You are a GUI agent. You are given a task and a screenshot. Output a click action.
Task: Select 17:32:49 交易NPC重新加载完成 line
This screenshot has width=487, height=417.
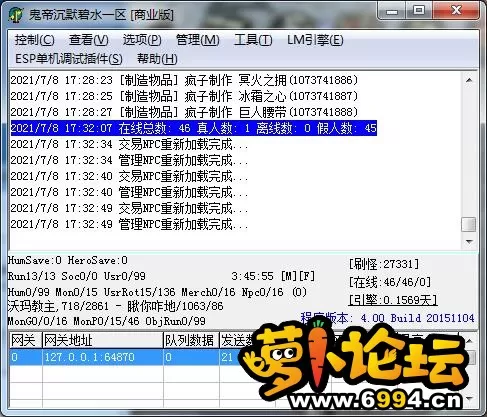coord(129,208)
